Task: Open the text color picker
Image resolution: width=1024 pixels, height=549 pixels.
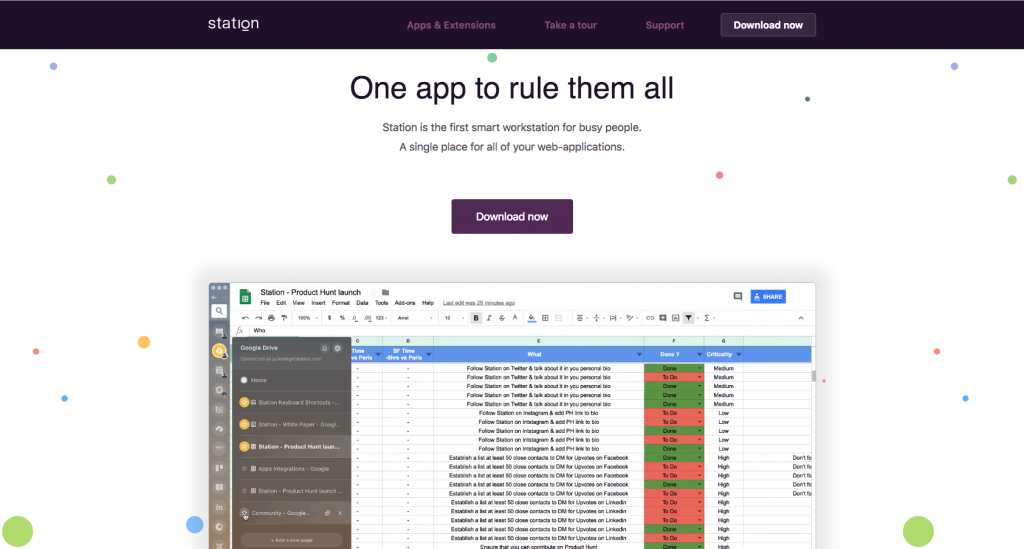Action: pos(515,318)
